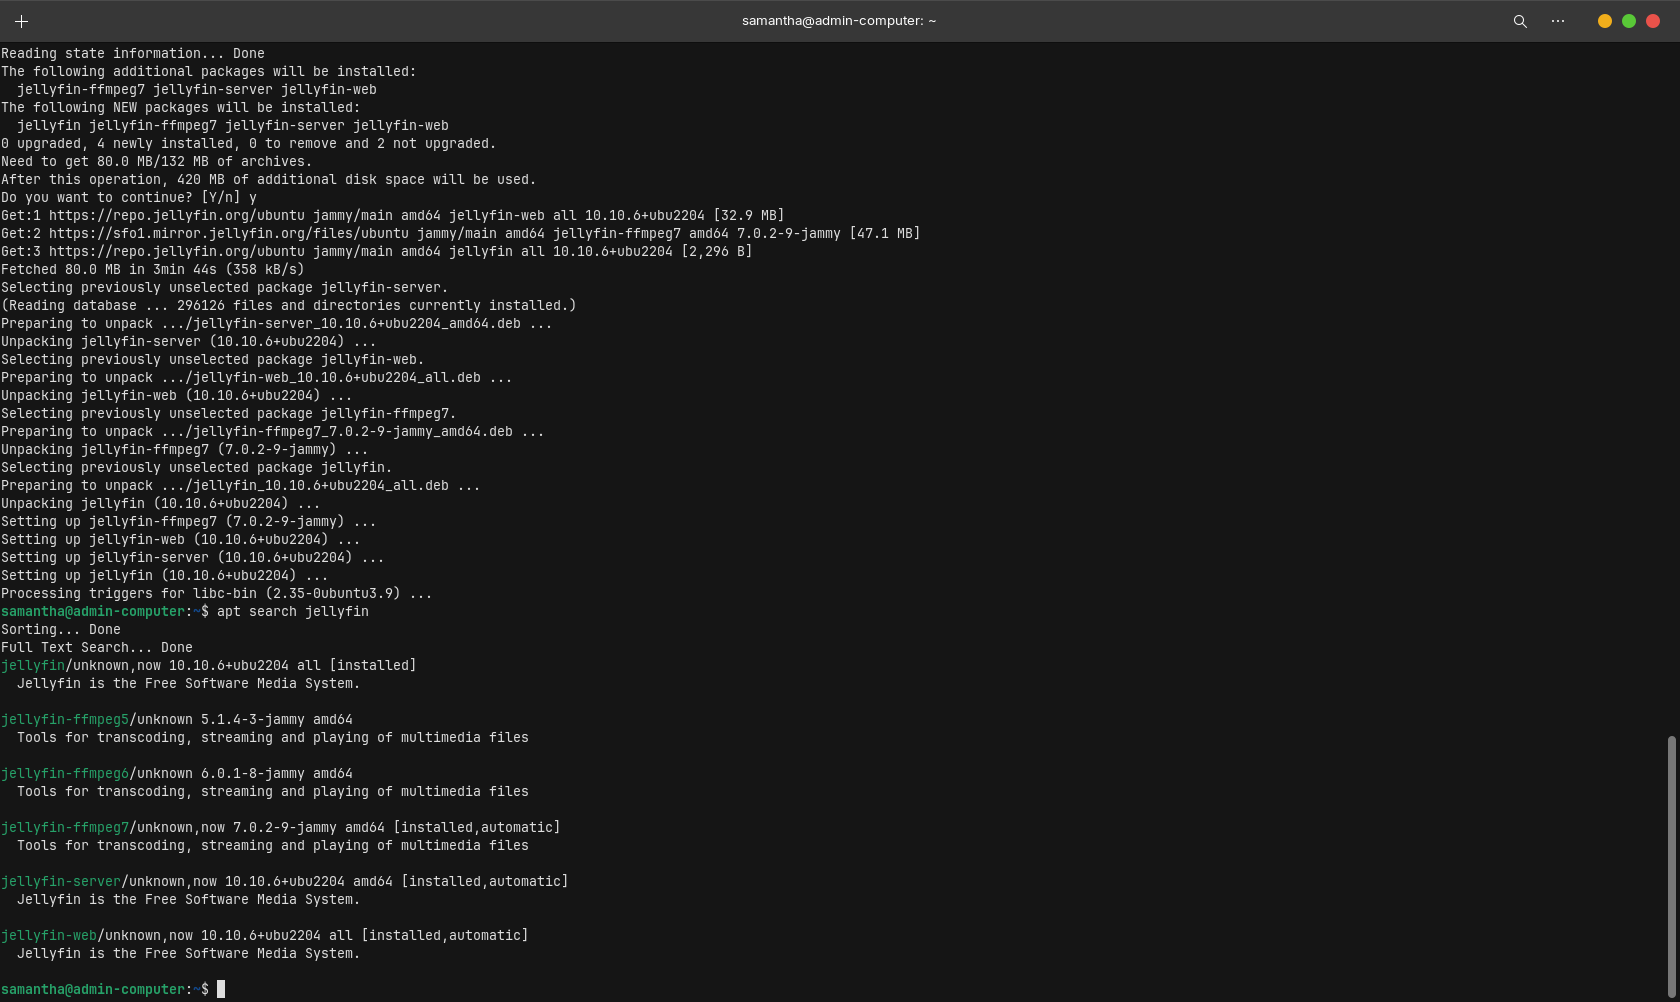
Task: Open the three-dot more options menu
Action: [x=1558, y=21]
